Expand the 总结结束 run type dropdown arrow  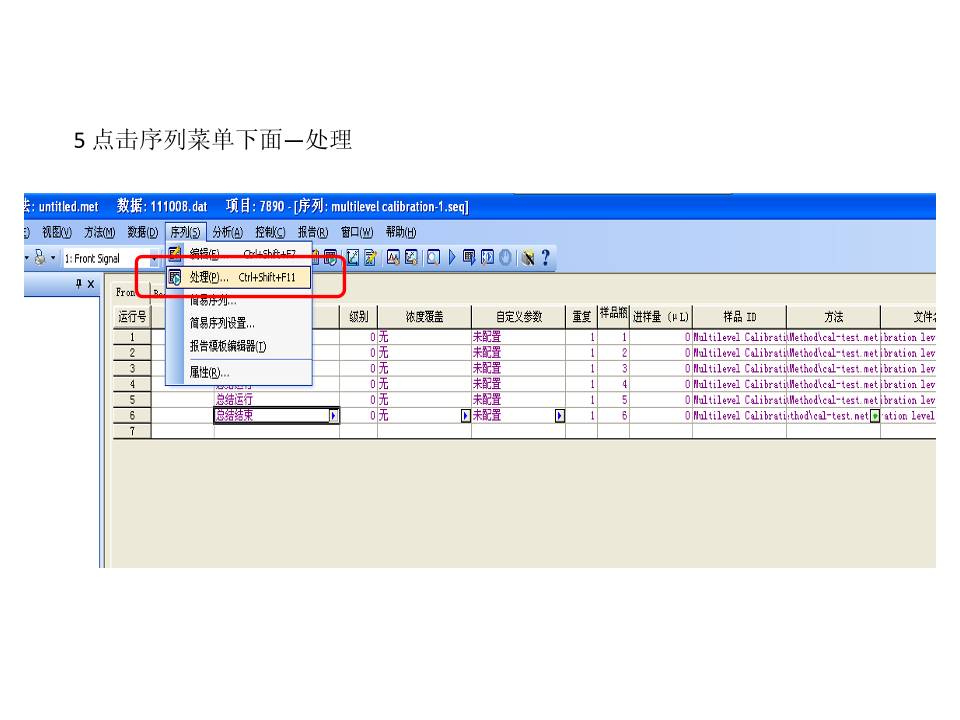334,416
